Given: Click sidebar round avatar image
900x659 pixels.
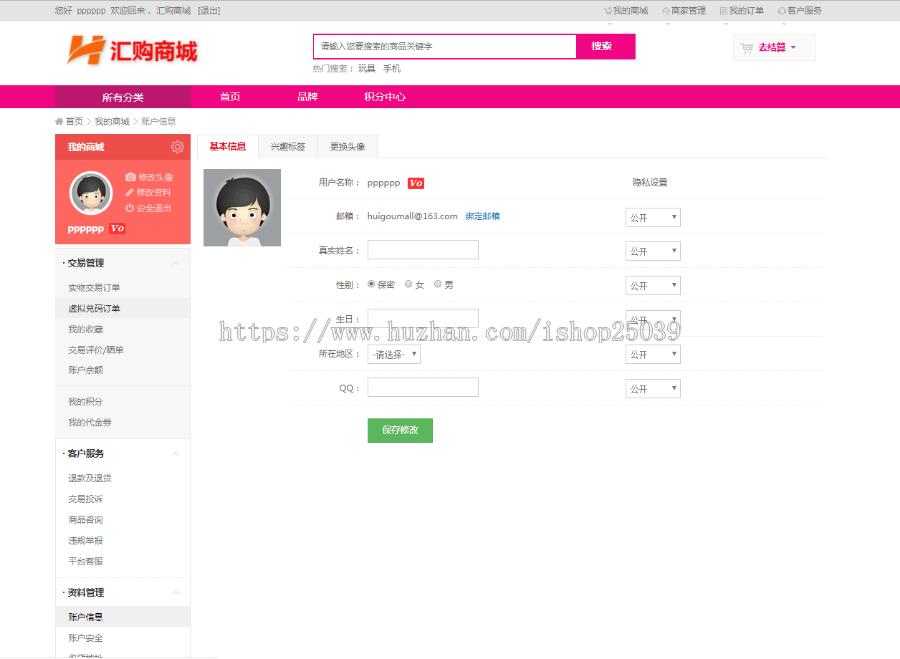Looking at the screenshot, I should pos(91,193).
